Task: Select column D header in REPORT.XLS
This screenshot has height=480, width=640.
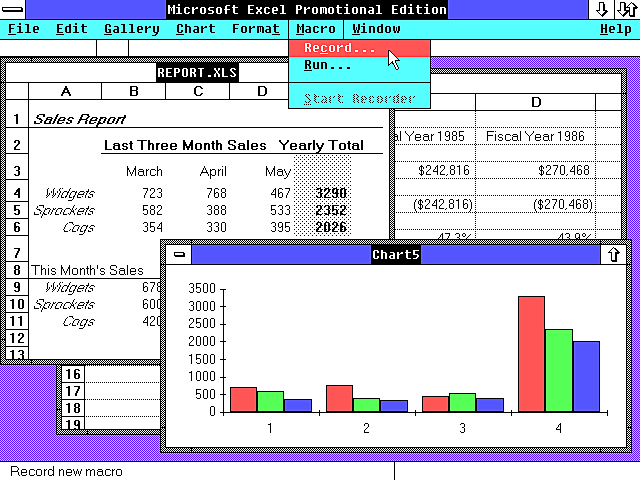Action: [262, 91]
